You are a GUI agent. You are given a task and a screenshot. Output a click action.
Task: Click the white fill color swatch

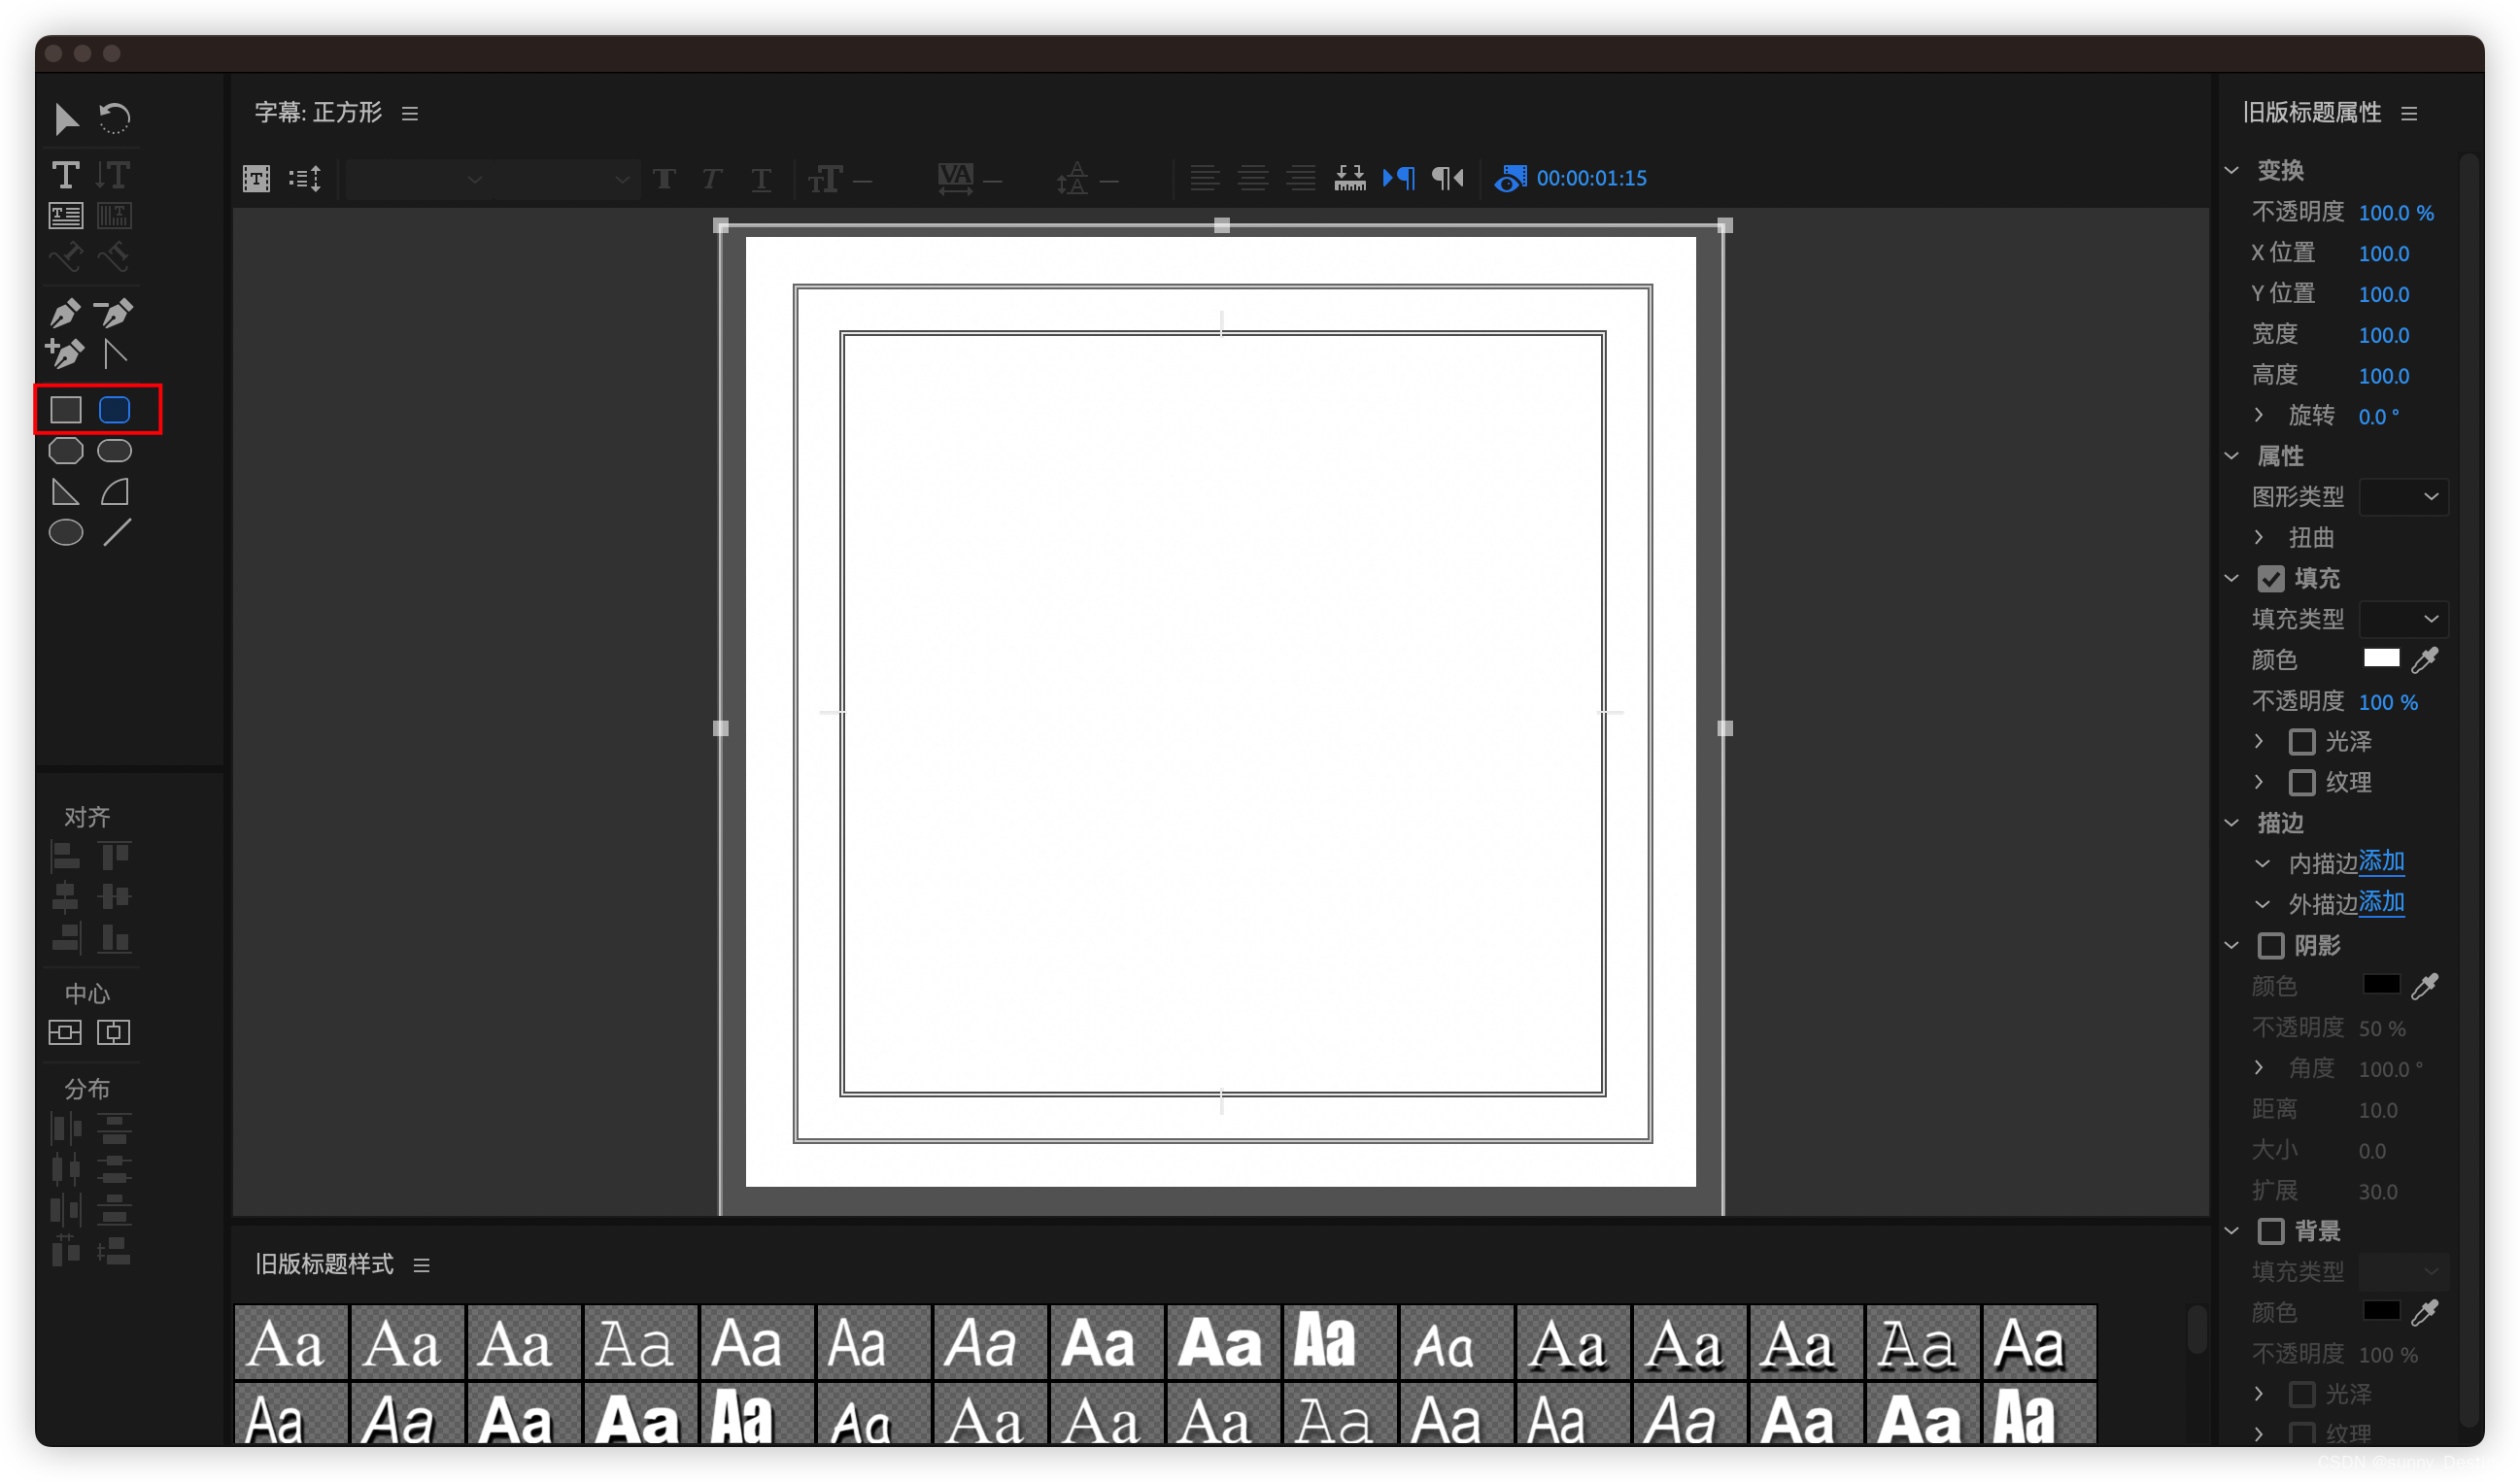[x=2381, y=658]
